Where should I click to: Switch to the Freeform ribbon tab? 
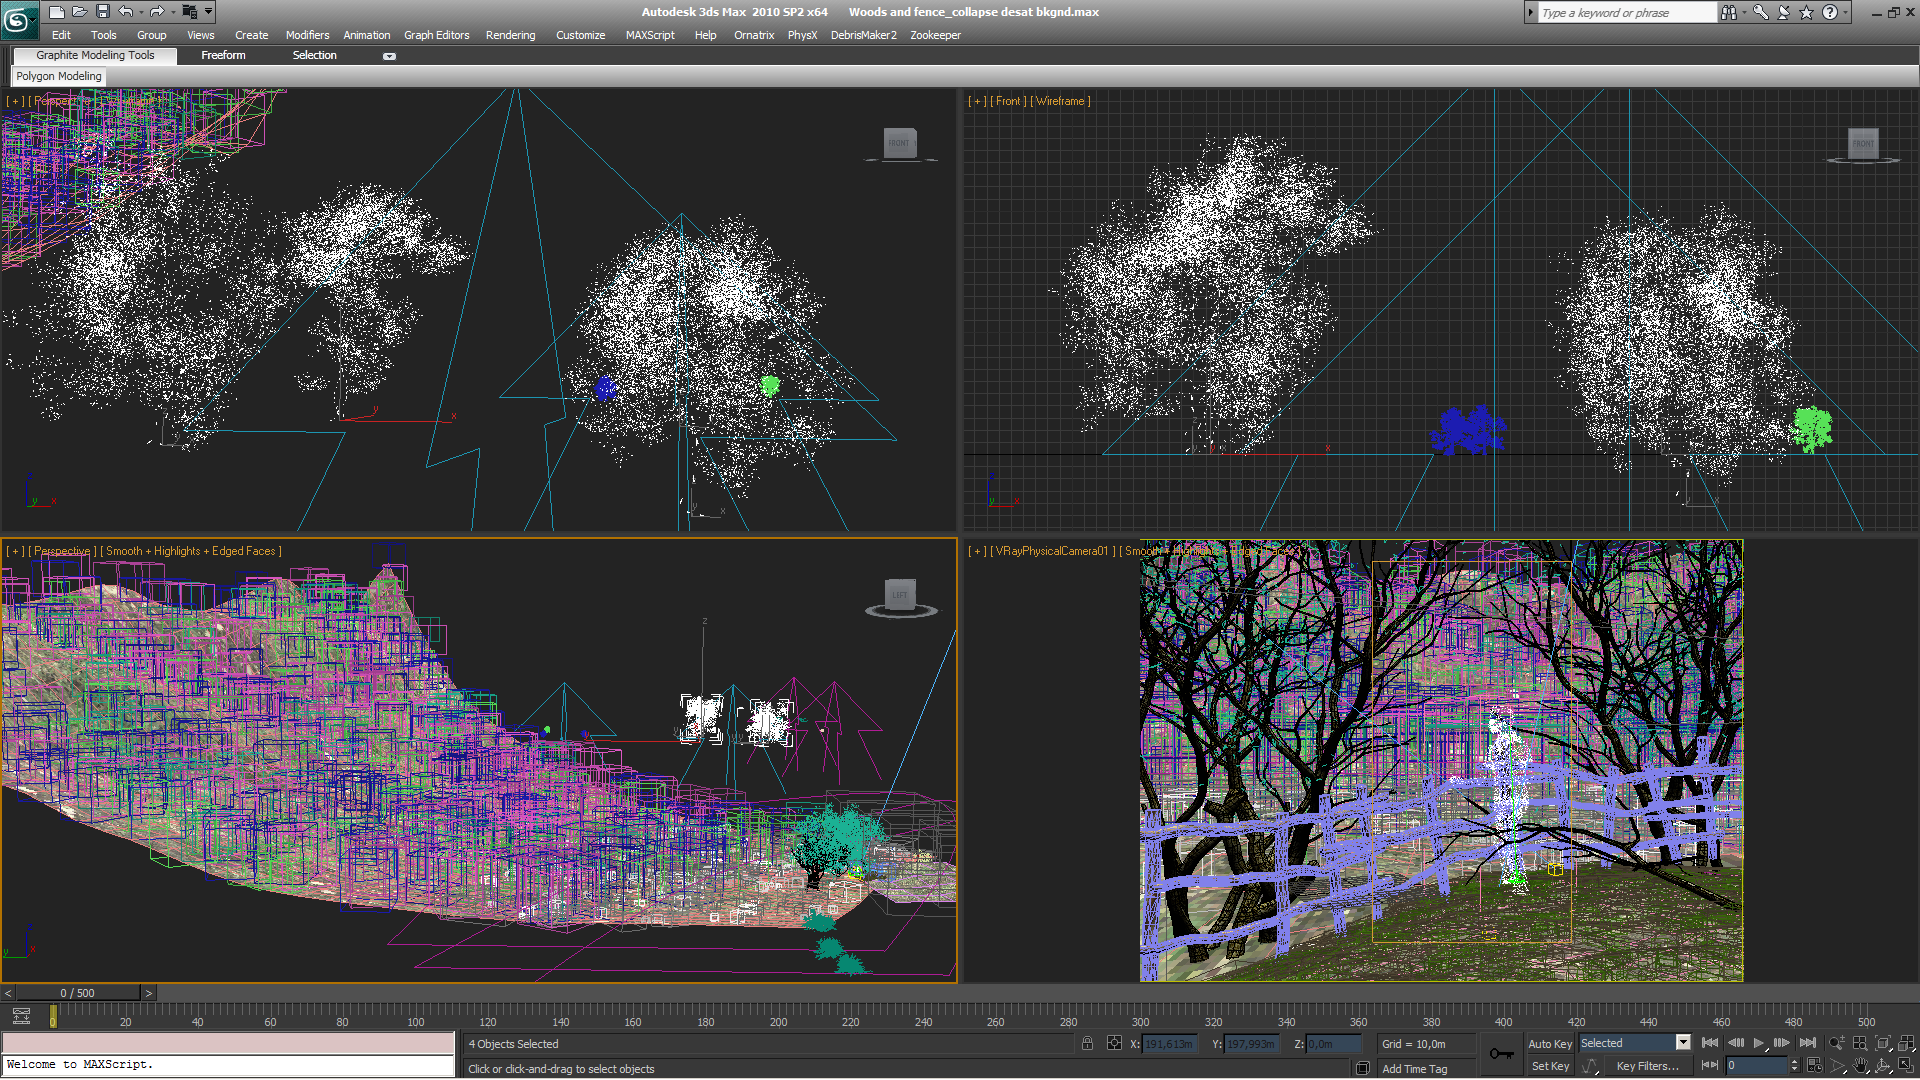[223, 55]
